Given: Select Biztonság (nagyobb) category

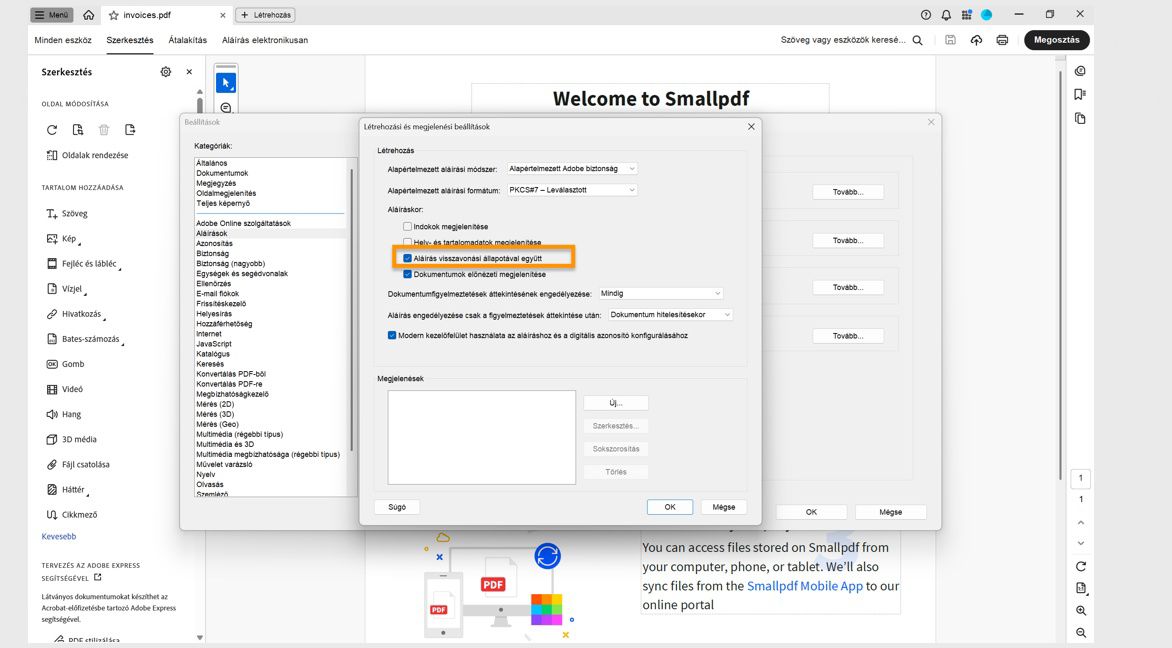Looking at the screenshot, I should 230,264.
